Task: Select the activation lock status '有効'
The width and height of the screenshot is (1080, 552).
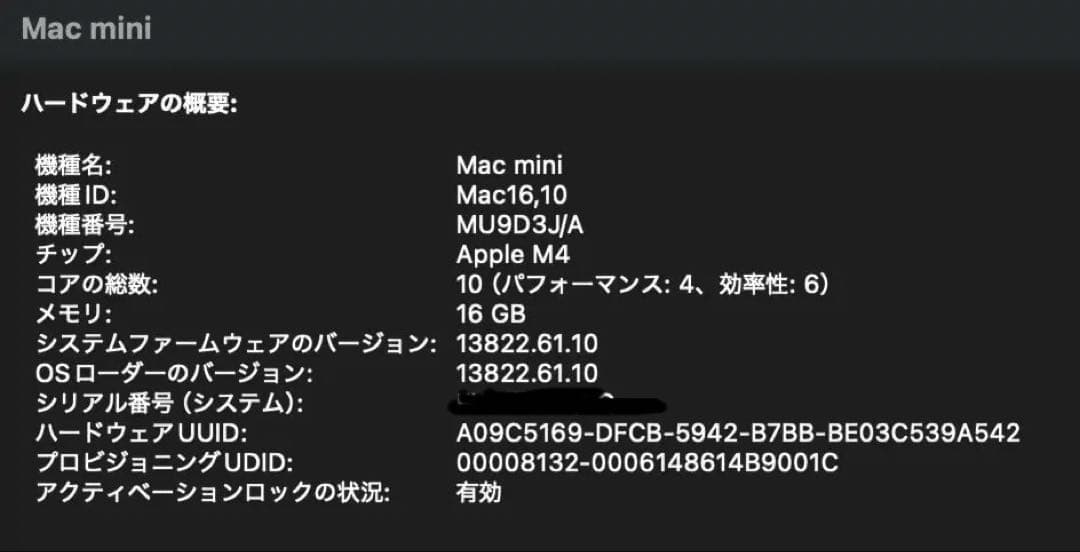Action: pyautogui.click(x=479, y=493)
